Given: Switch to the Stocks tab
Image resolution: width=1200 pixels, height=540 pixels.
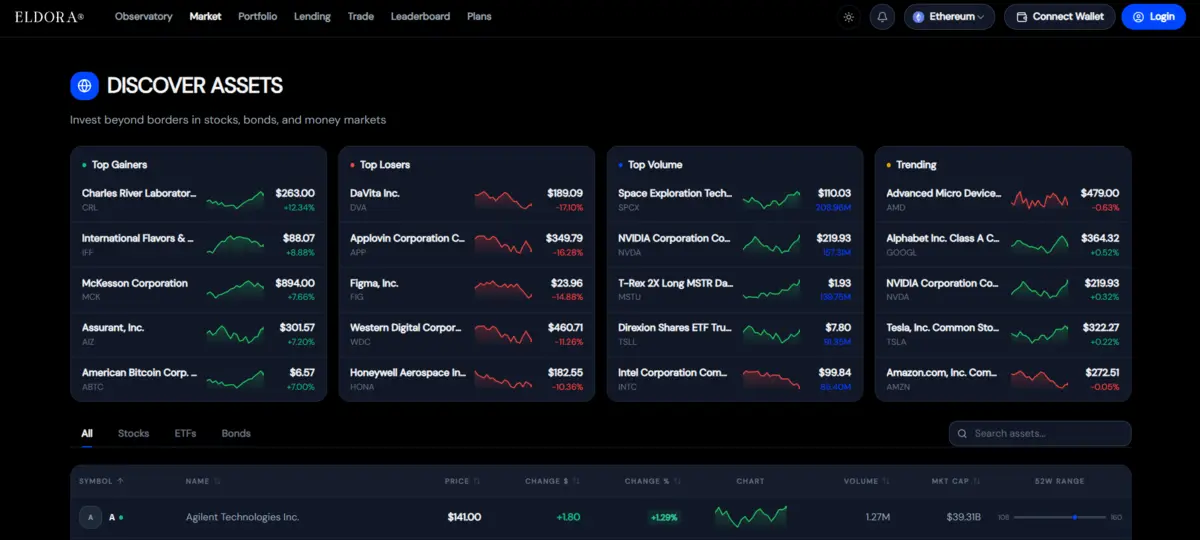Looking at the screenshot, I should pyautogui.click(x=133, y=433).
